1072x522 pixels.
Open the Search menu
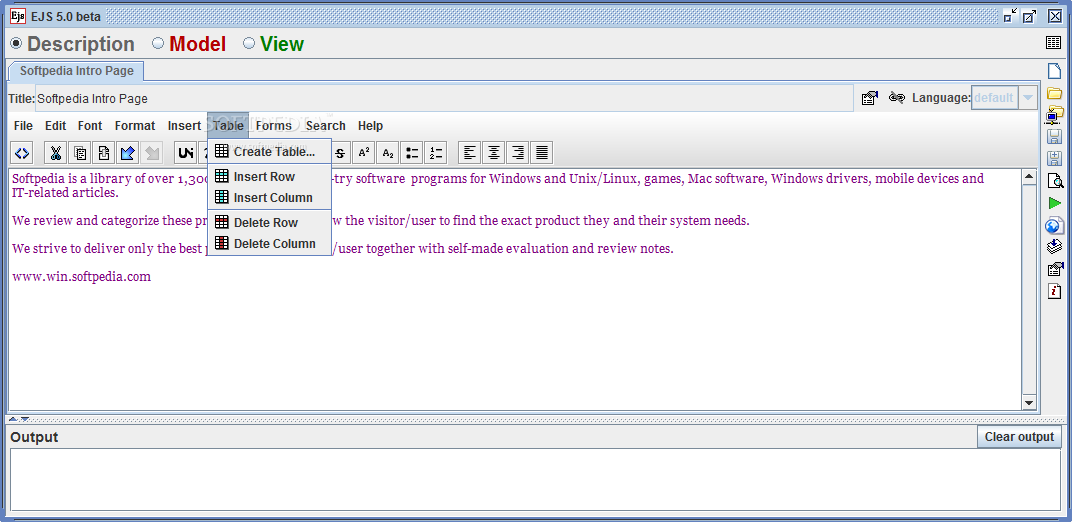[x=325, y=126]
